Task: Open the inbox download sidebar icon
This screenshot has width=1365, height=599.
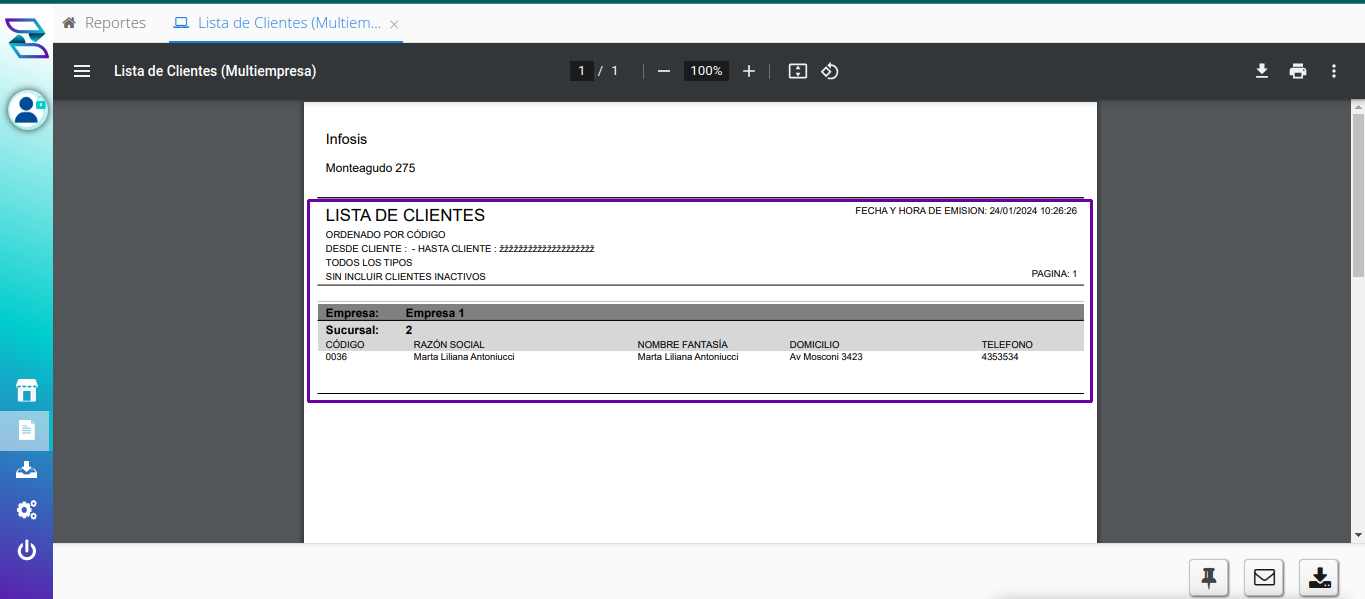Action: click(27, 470)
